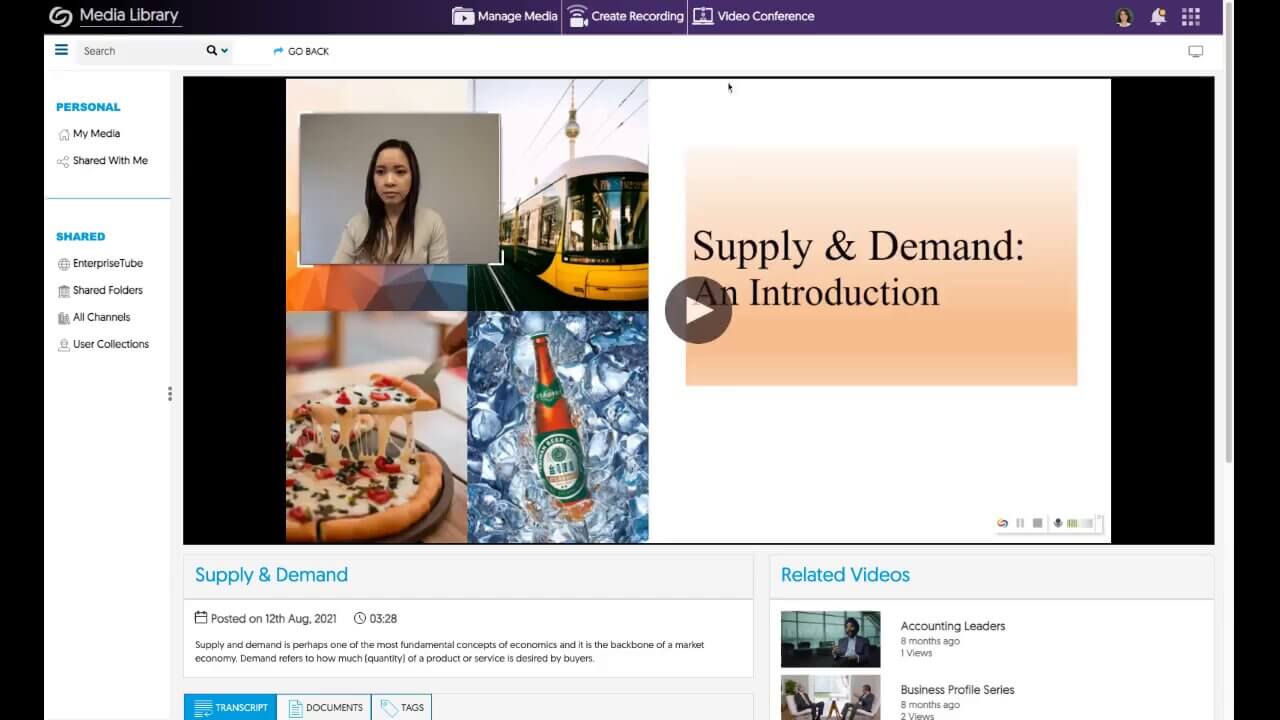Viewport: 1280px width, 720px height.
Task: Open Manage Media from the top bar
Action: pos(505,16)
